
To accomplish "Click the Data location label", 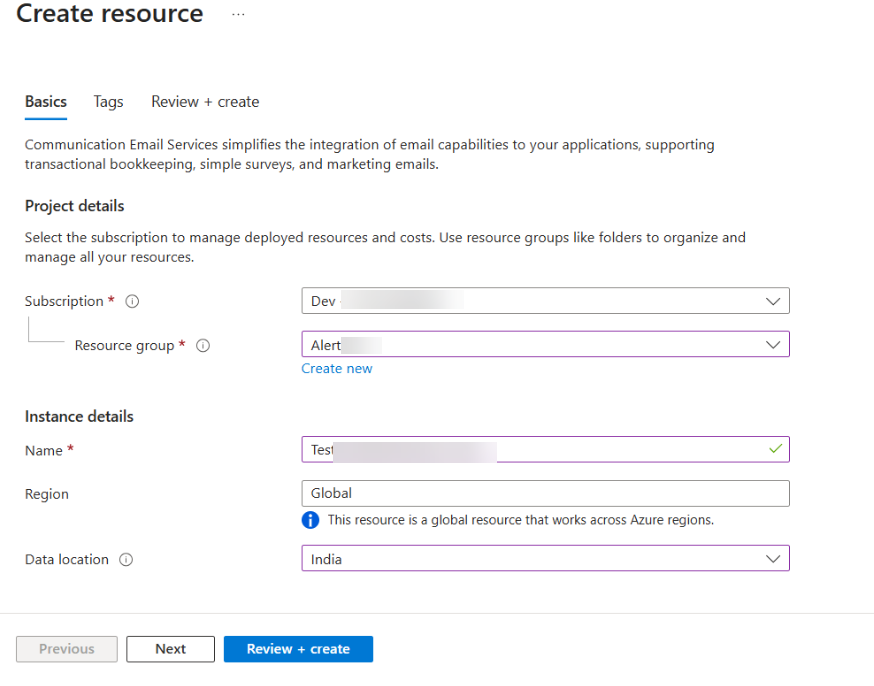I will tap(67, 559).
